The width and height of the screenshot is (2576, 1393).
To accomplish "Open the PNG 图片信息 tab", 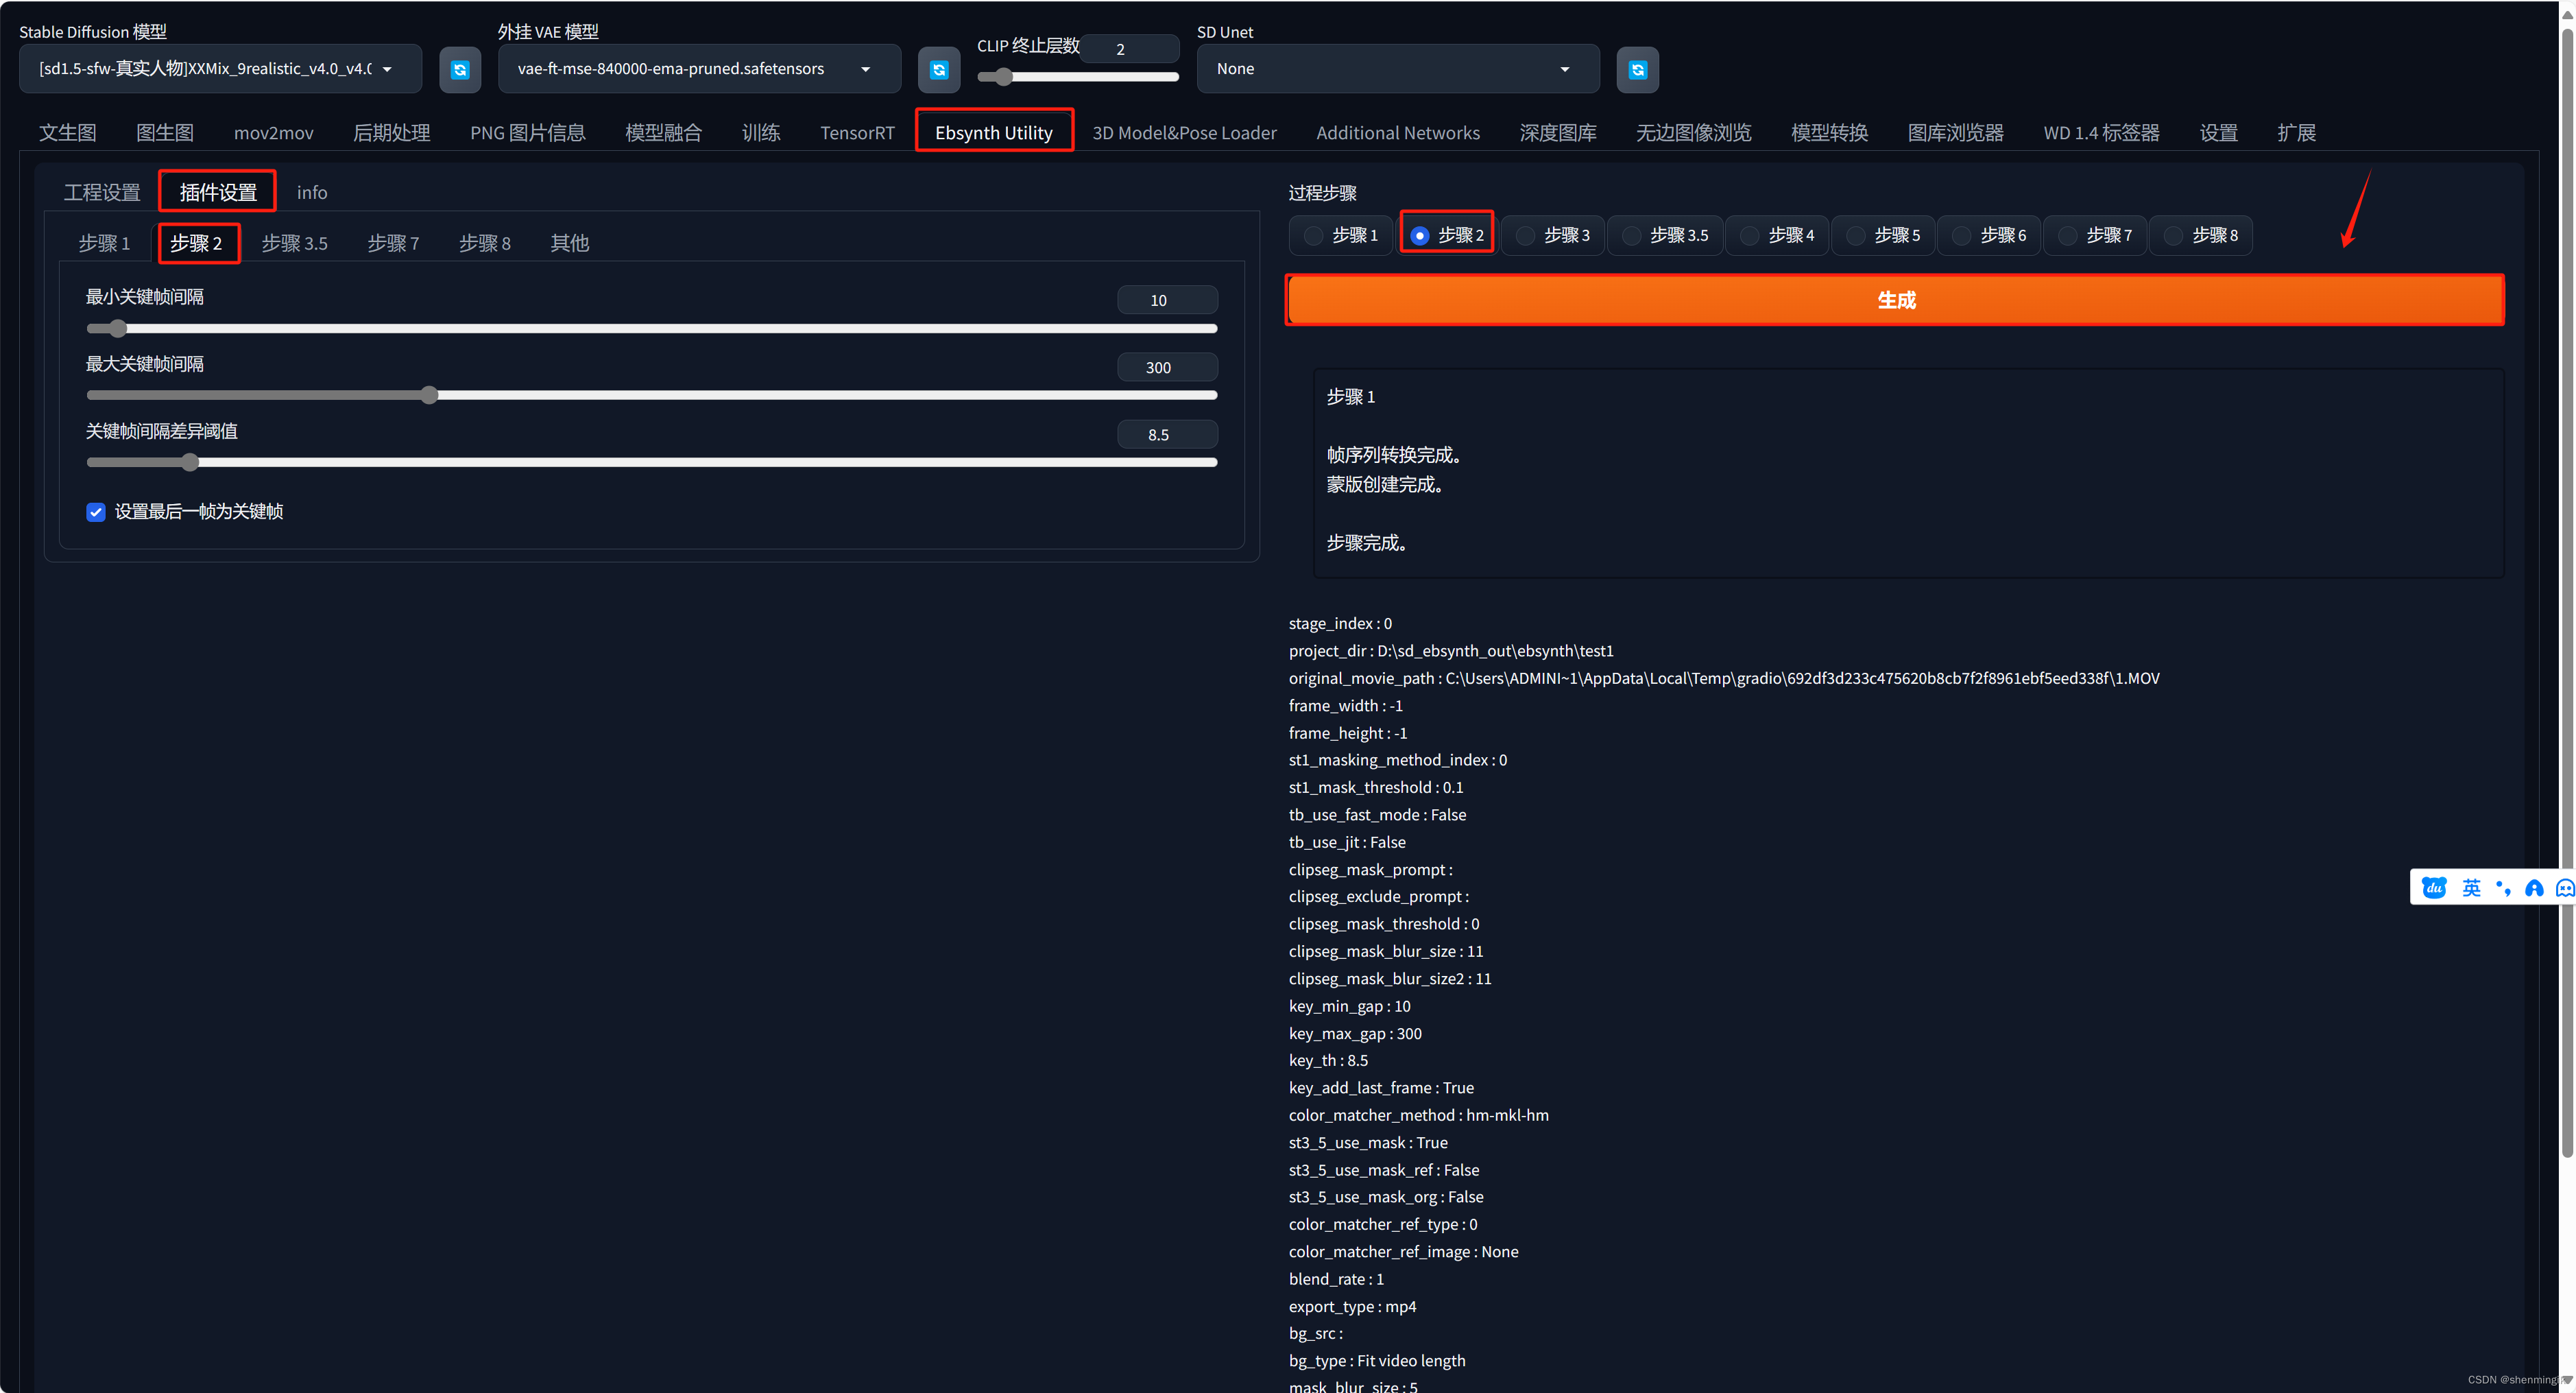I will pyautogui.click(x=528, y=133).
